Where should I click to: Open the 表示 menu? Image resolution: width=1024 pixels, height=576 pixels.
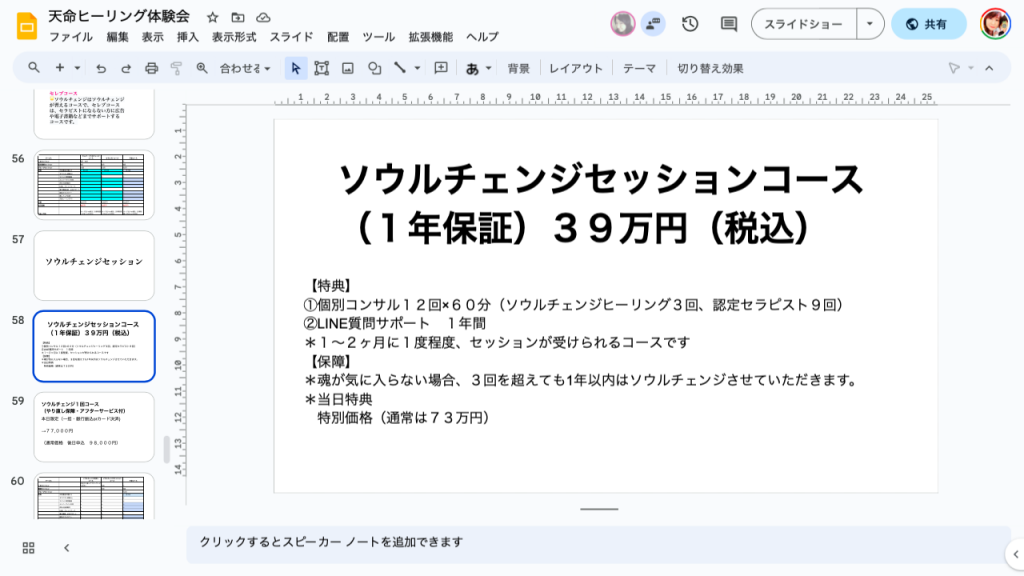153,37
